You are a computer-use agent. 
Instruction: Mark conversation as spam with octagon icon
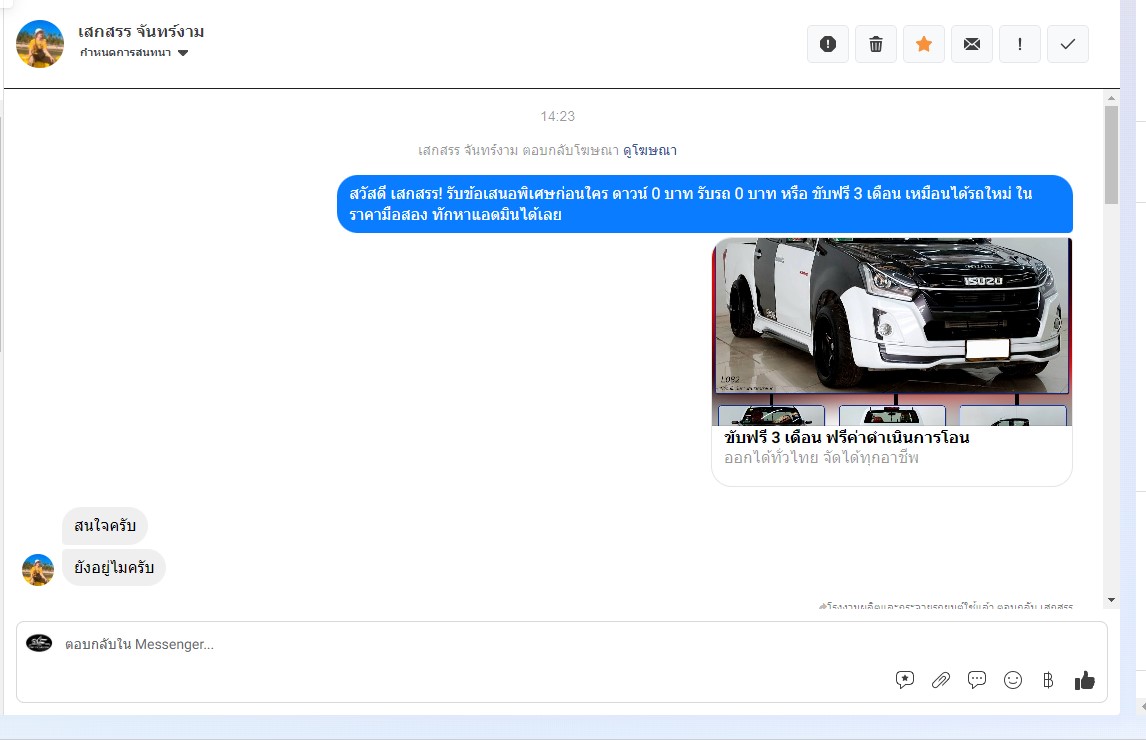coord(827,44)
